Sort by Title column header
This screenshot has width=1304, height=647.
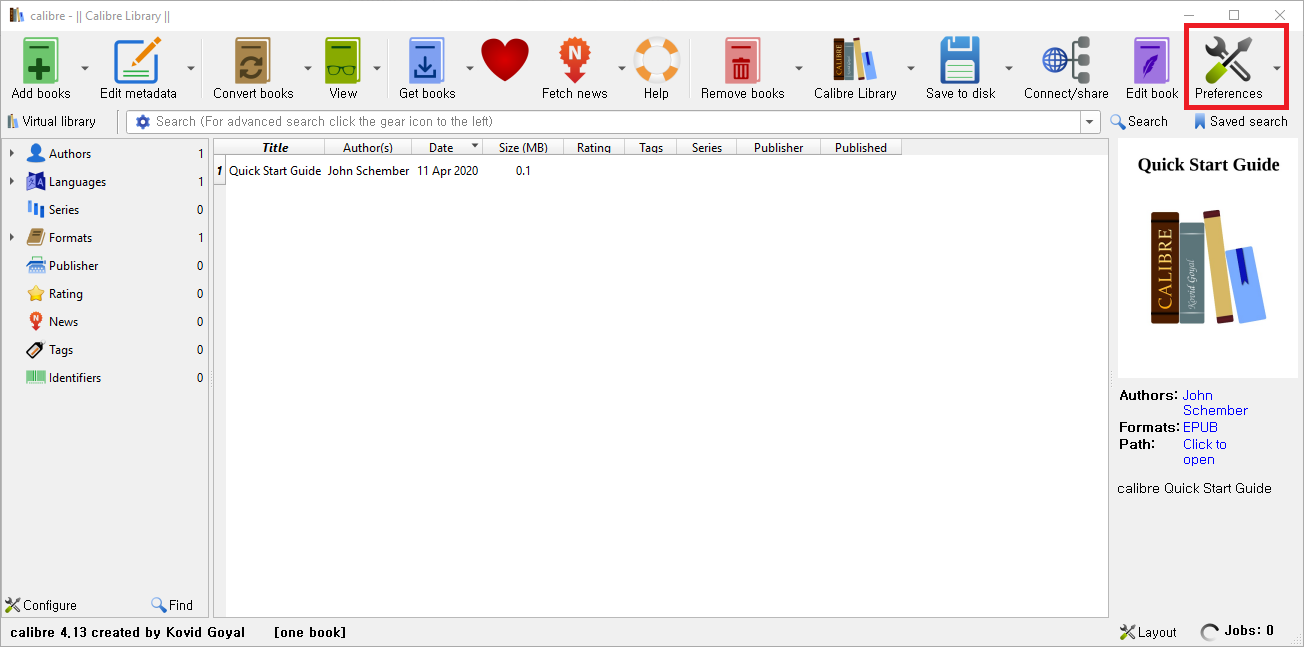coord(275,147)
